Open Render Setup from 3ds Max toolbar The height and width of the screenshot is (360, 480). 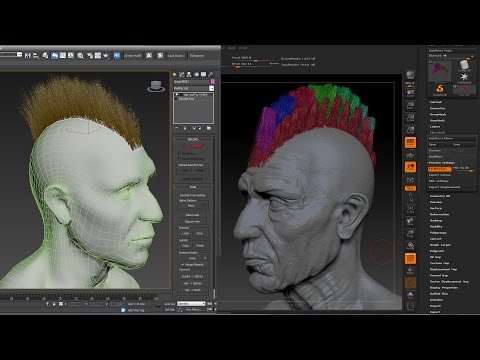90,55
